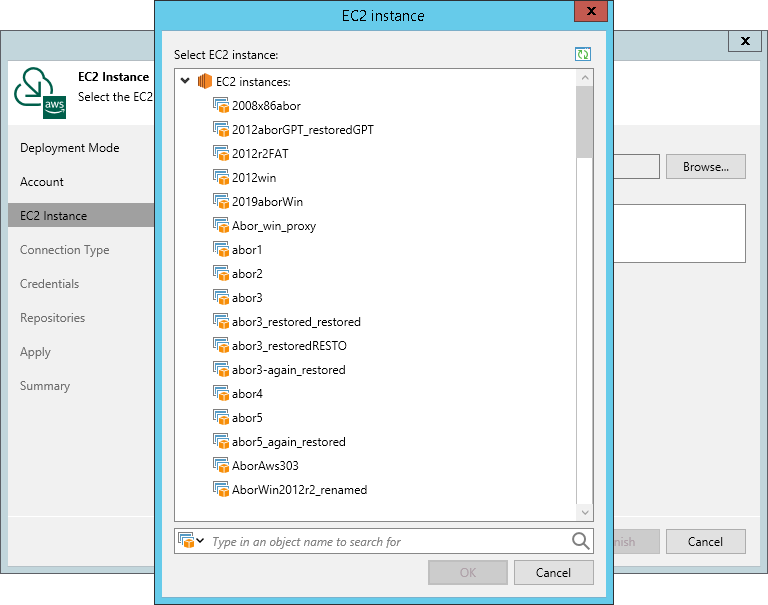Viewport: 768px width, 605px height.
Task: Click the orange EC2 instances root icon
Action: pos(204,81)
